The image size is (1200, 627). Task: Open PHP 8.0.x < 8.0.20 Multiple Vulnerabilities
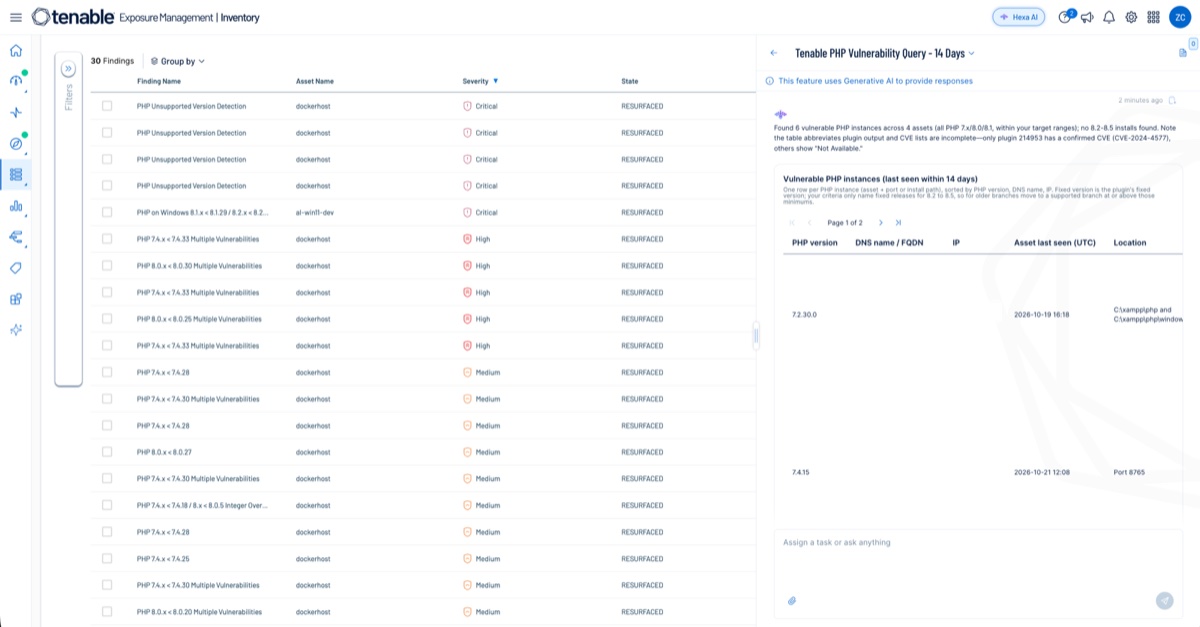[200, 612]
